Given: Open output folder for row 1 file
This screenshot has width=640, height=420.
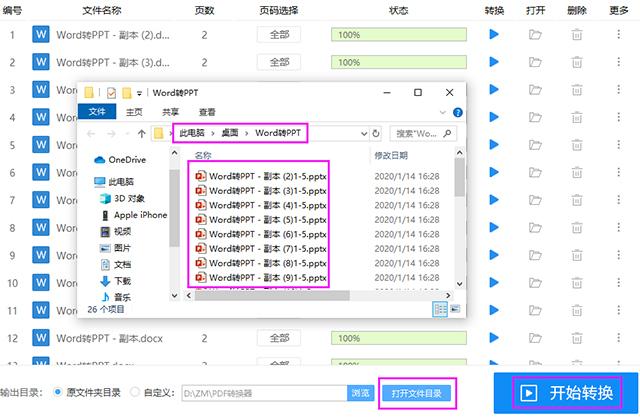Looking at the screenshot, I should point(535,35).
